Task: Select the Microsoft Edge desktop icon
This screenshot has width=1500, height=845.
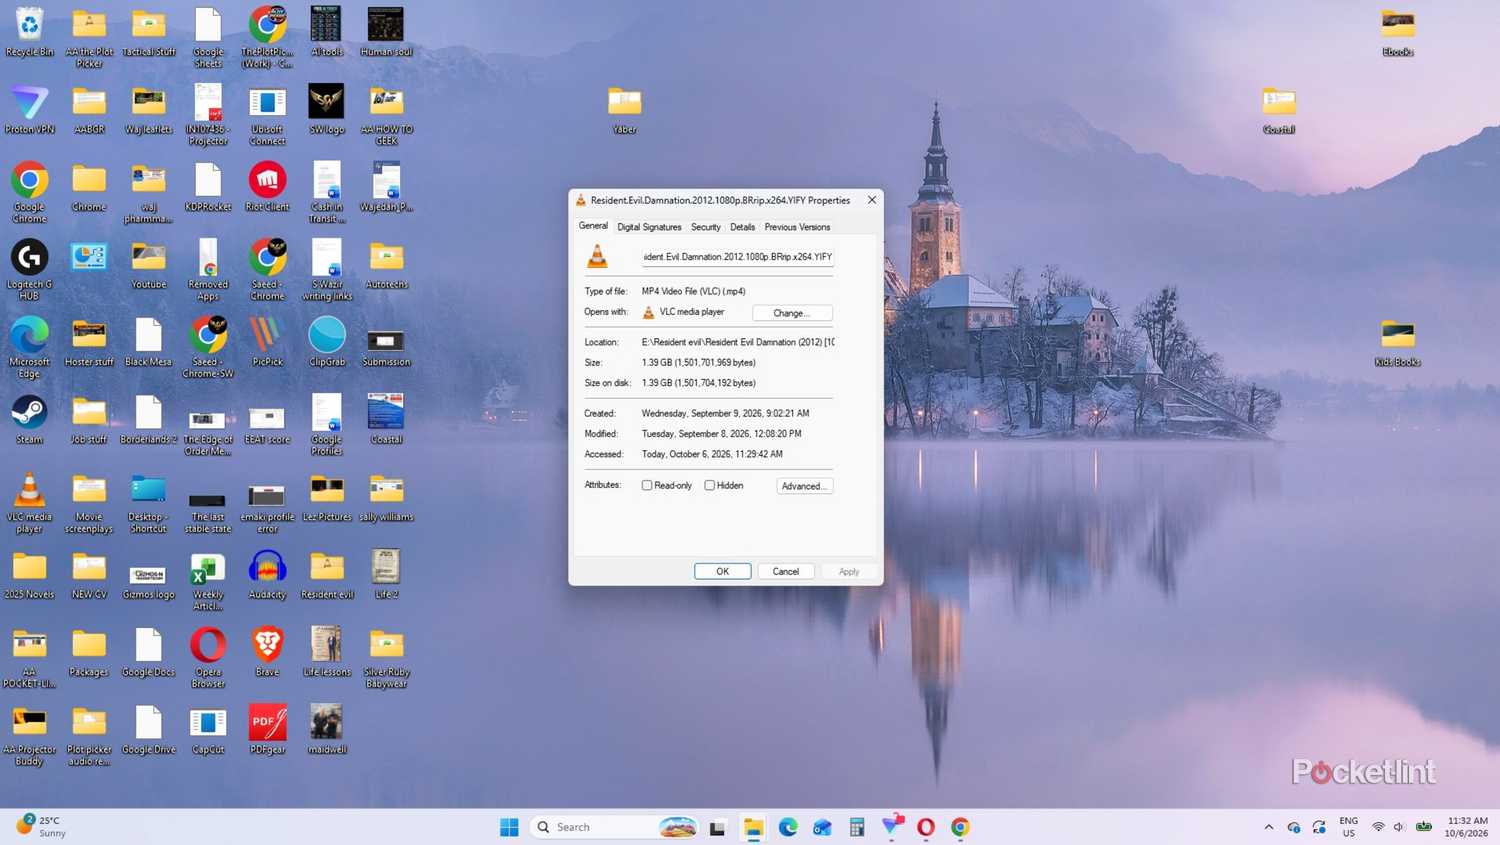Action: point(29,347)
